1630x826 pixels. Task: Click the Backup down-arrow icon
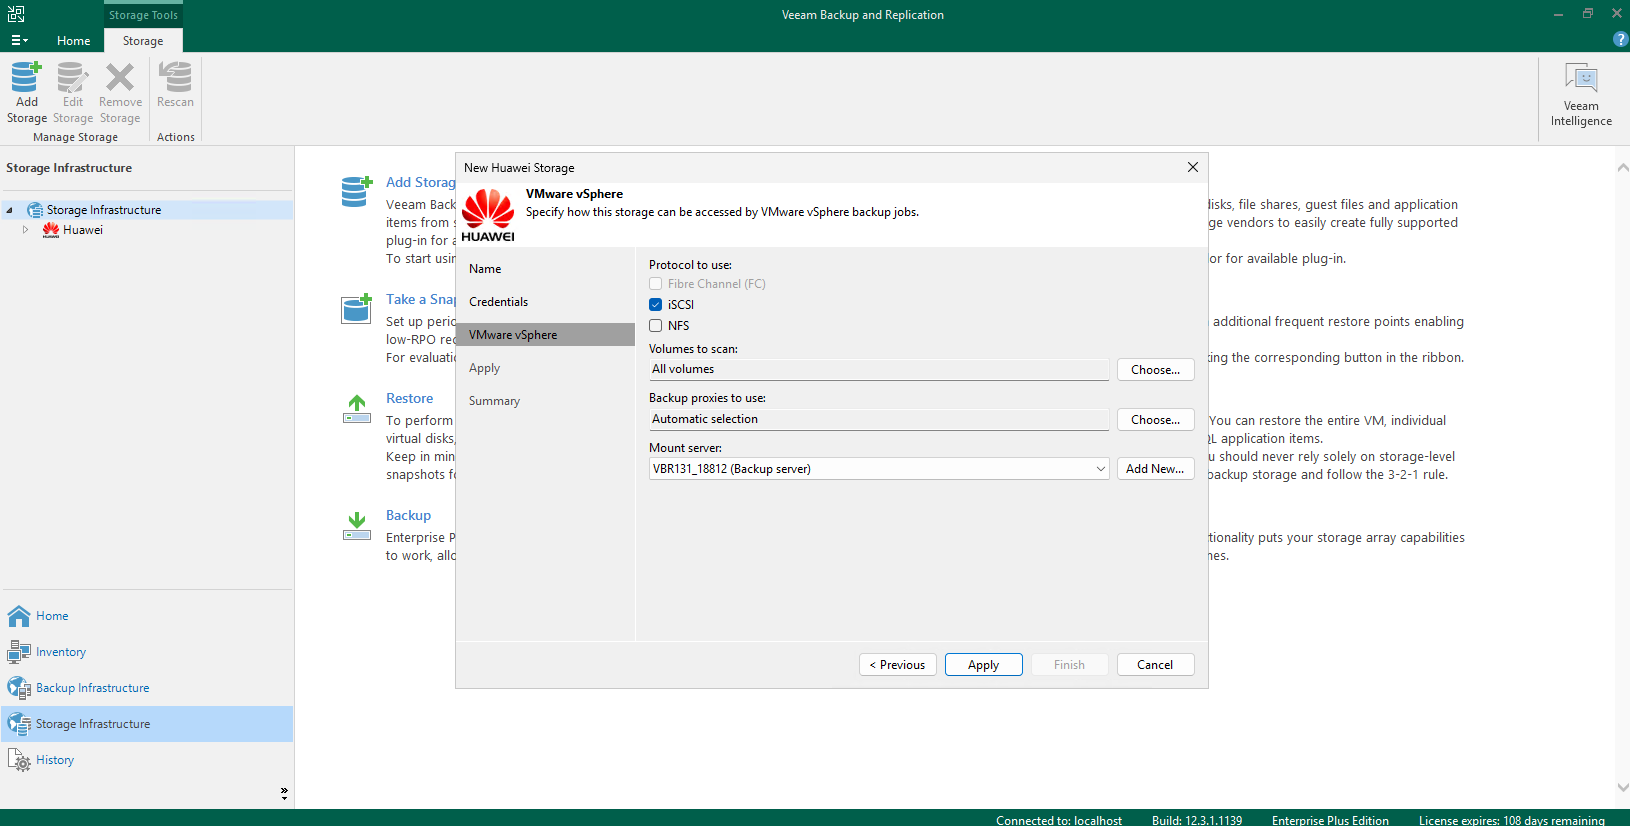[x=357, y=525]
